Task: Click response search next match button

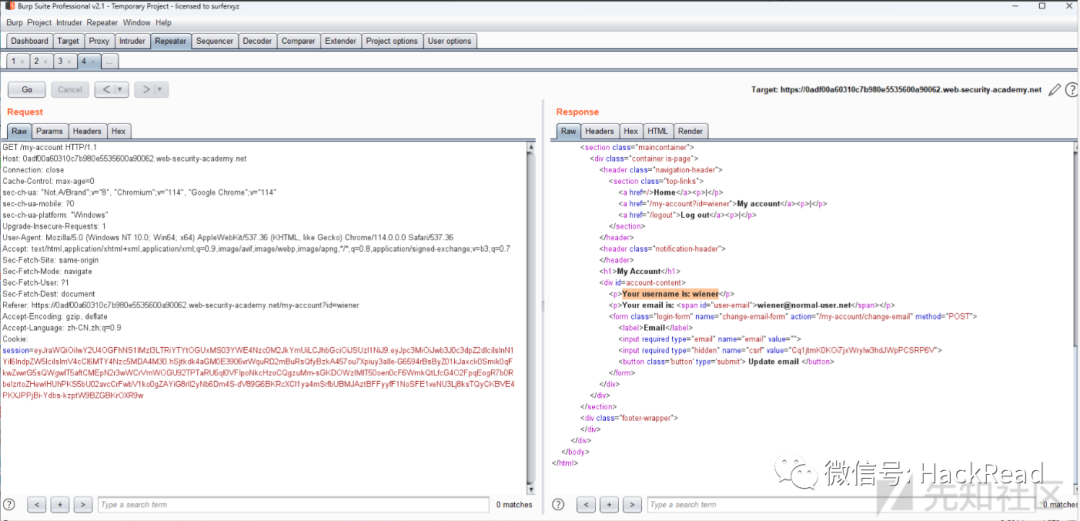Action: [632, 504]
